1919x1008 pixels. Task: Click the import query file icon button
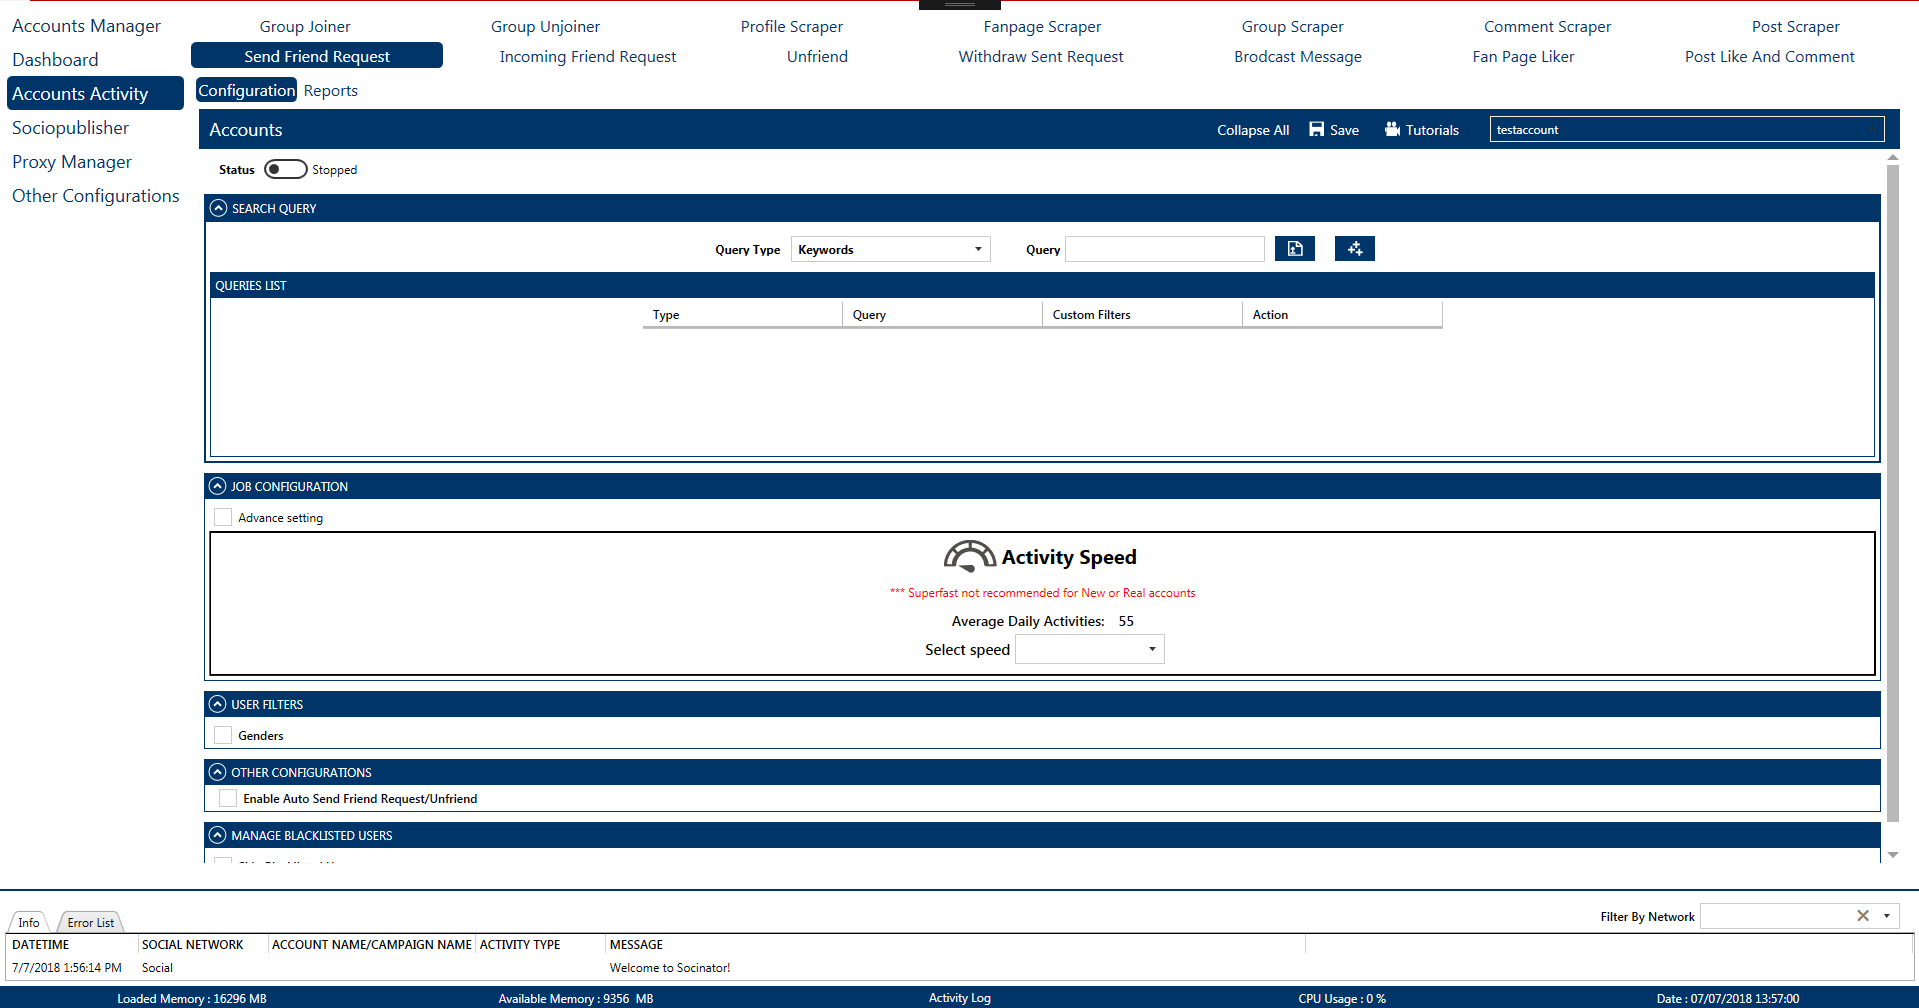tap(1295, 249)
